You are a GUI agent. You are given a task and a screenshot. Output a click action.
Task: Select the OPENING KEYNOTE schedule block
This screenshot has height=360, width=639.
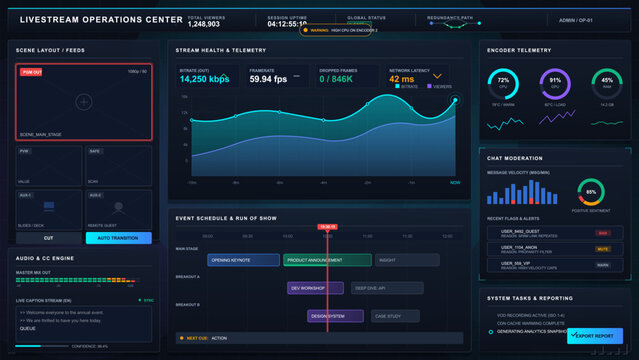[243, 260]
